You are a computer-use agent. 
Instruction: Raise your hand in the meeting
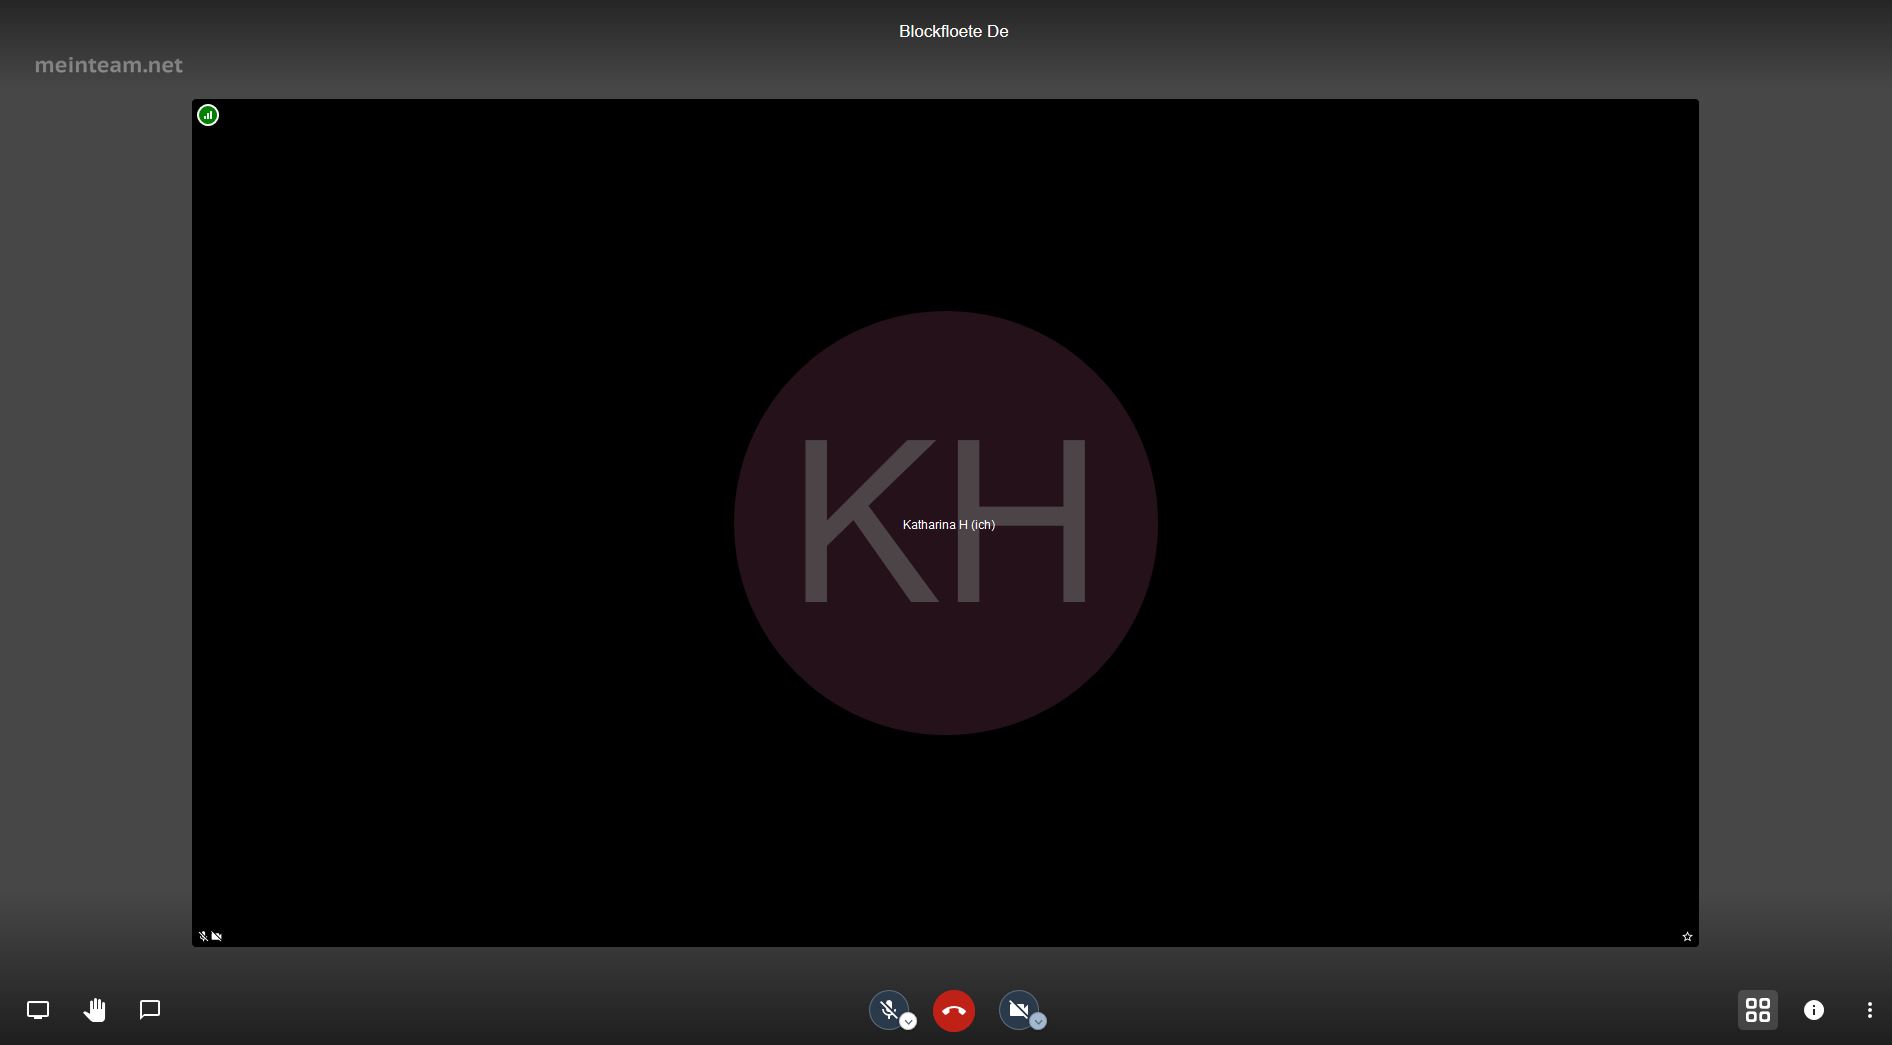[94, 1010]
